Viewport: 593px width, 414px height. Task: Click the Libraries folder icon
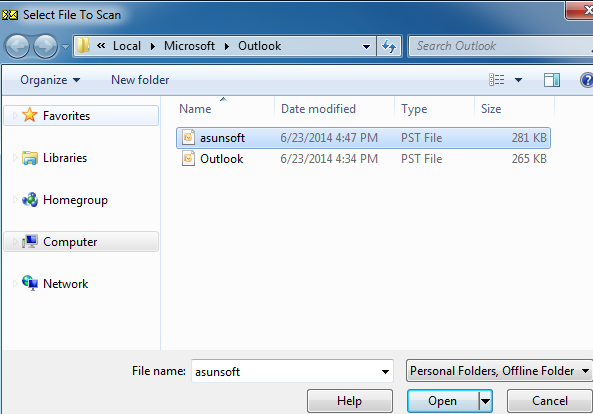coord(29,158)
